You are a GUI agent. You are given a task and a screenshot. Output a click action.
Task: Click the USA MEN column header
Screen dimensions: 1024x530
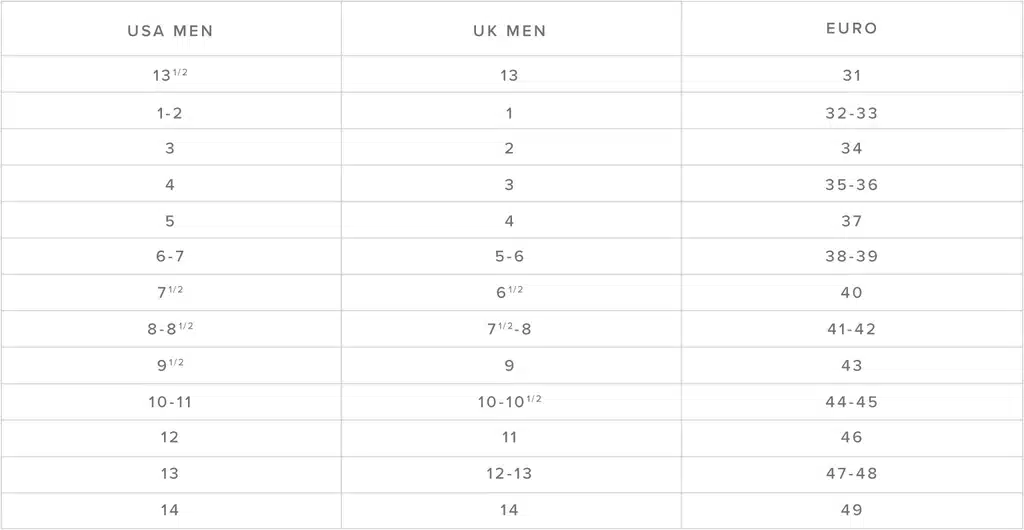170,31
